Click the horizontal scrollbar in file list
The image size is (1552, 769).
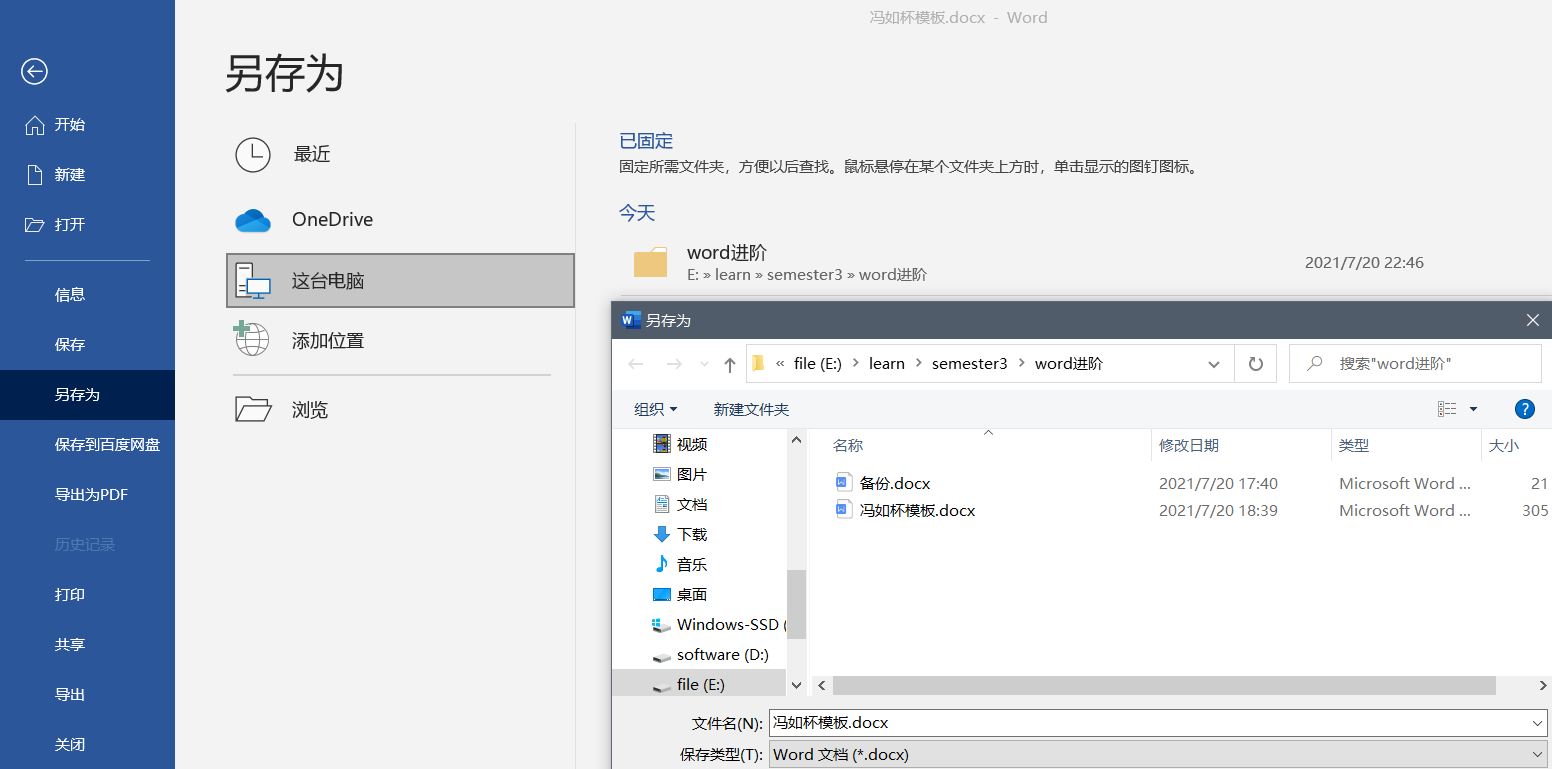pos(1164,685)
